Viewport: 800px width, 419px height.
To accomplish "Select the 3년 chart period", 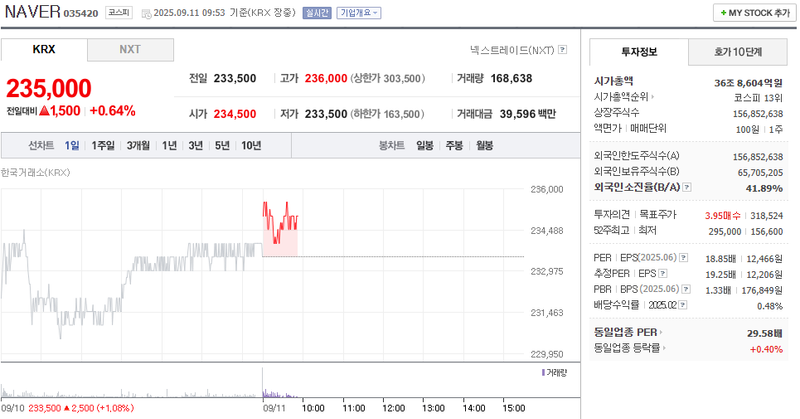I will pos(196,146).
